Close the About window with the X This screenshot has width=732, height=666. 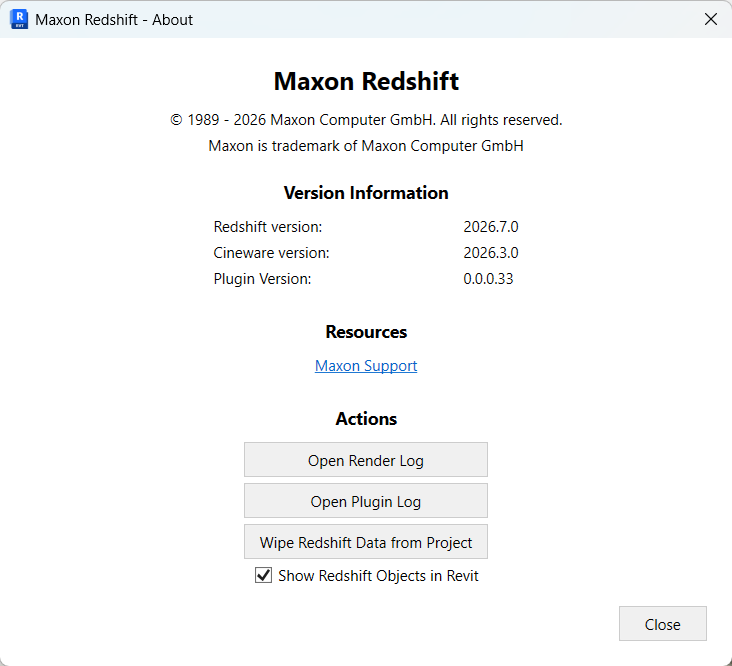(711, 19)
